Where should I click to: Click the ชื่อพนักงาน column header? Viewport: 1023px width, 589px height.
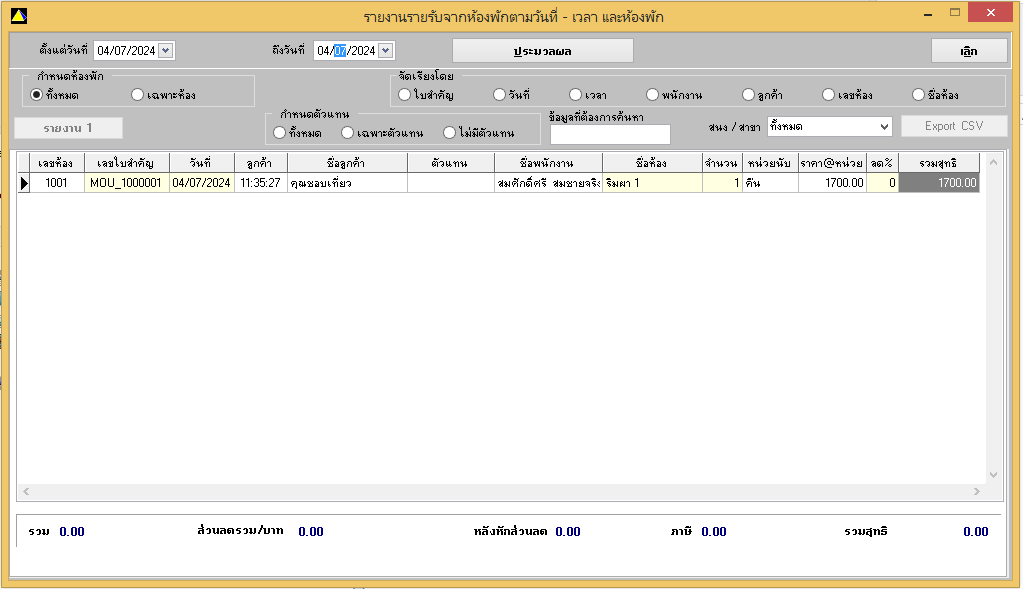548,163
